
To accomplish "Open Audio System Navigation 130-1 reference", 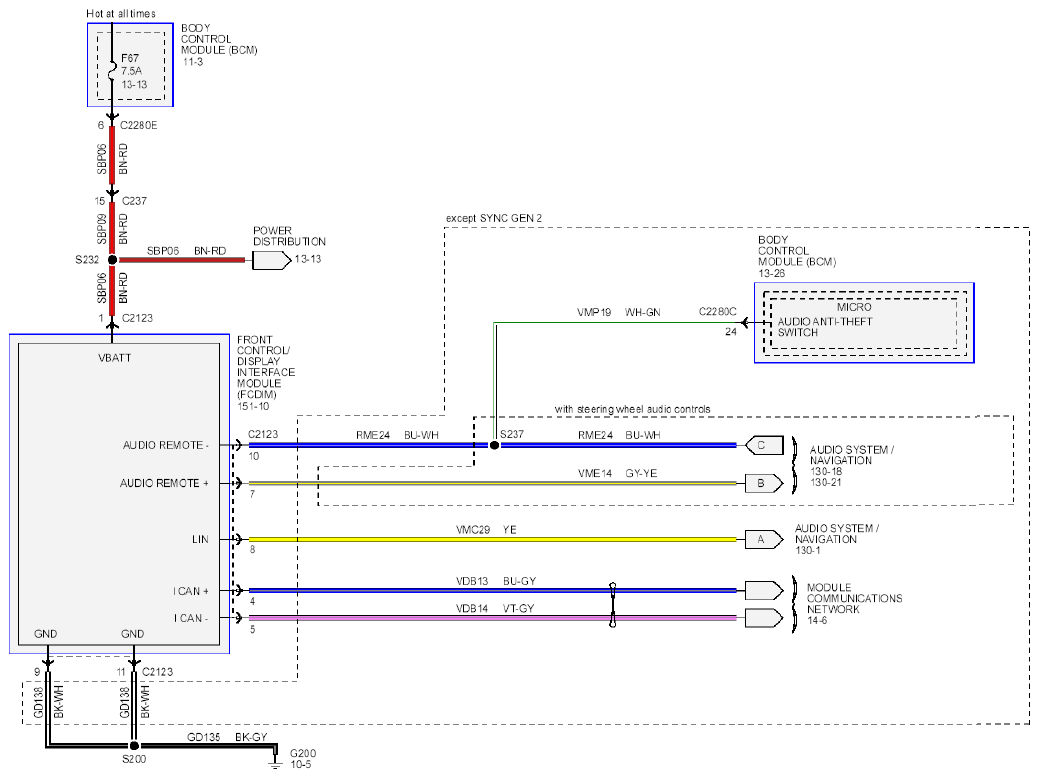I will 836,539.
